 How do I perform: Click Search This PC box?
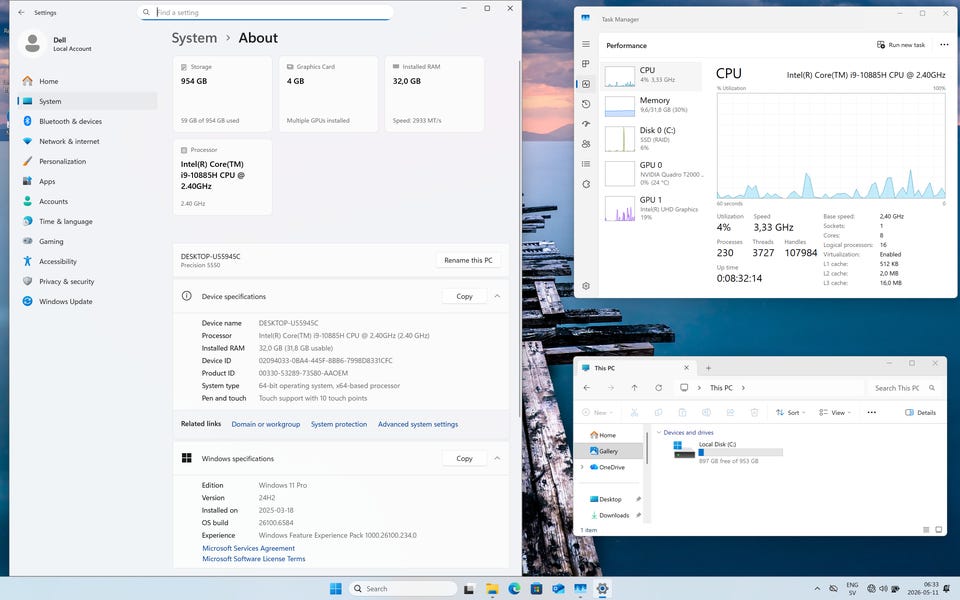(904, 388)
